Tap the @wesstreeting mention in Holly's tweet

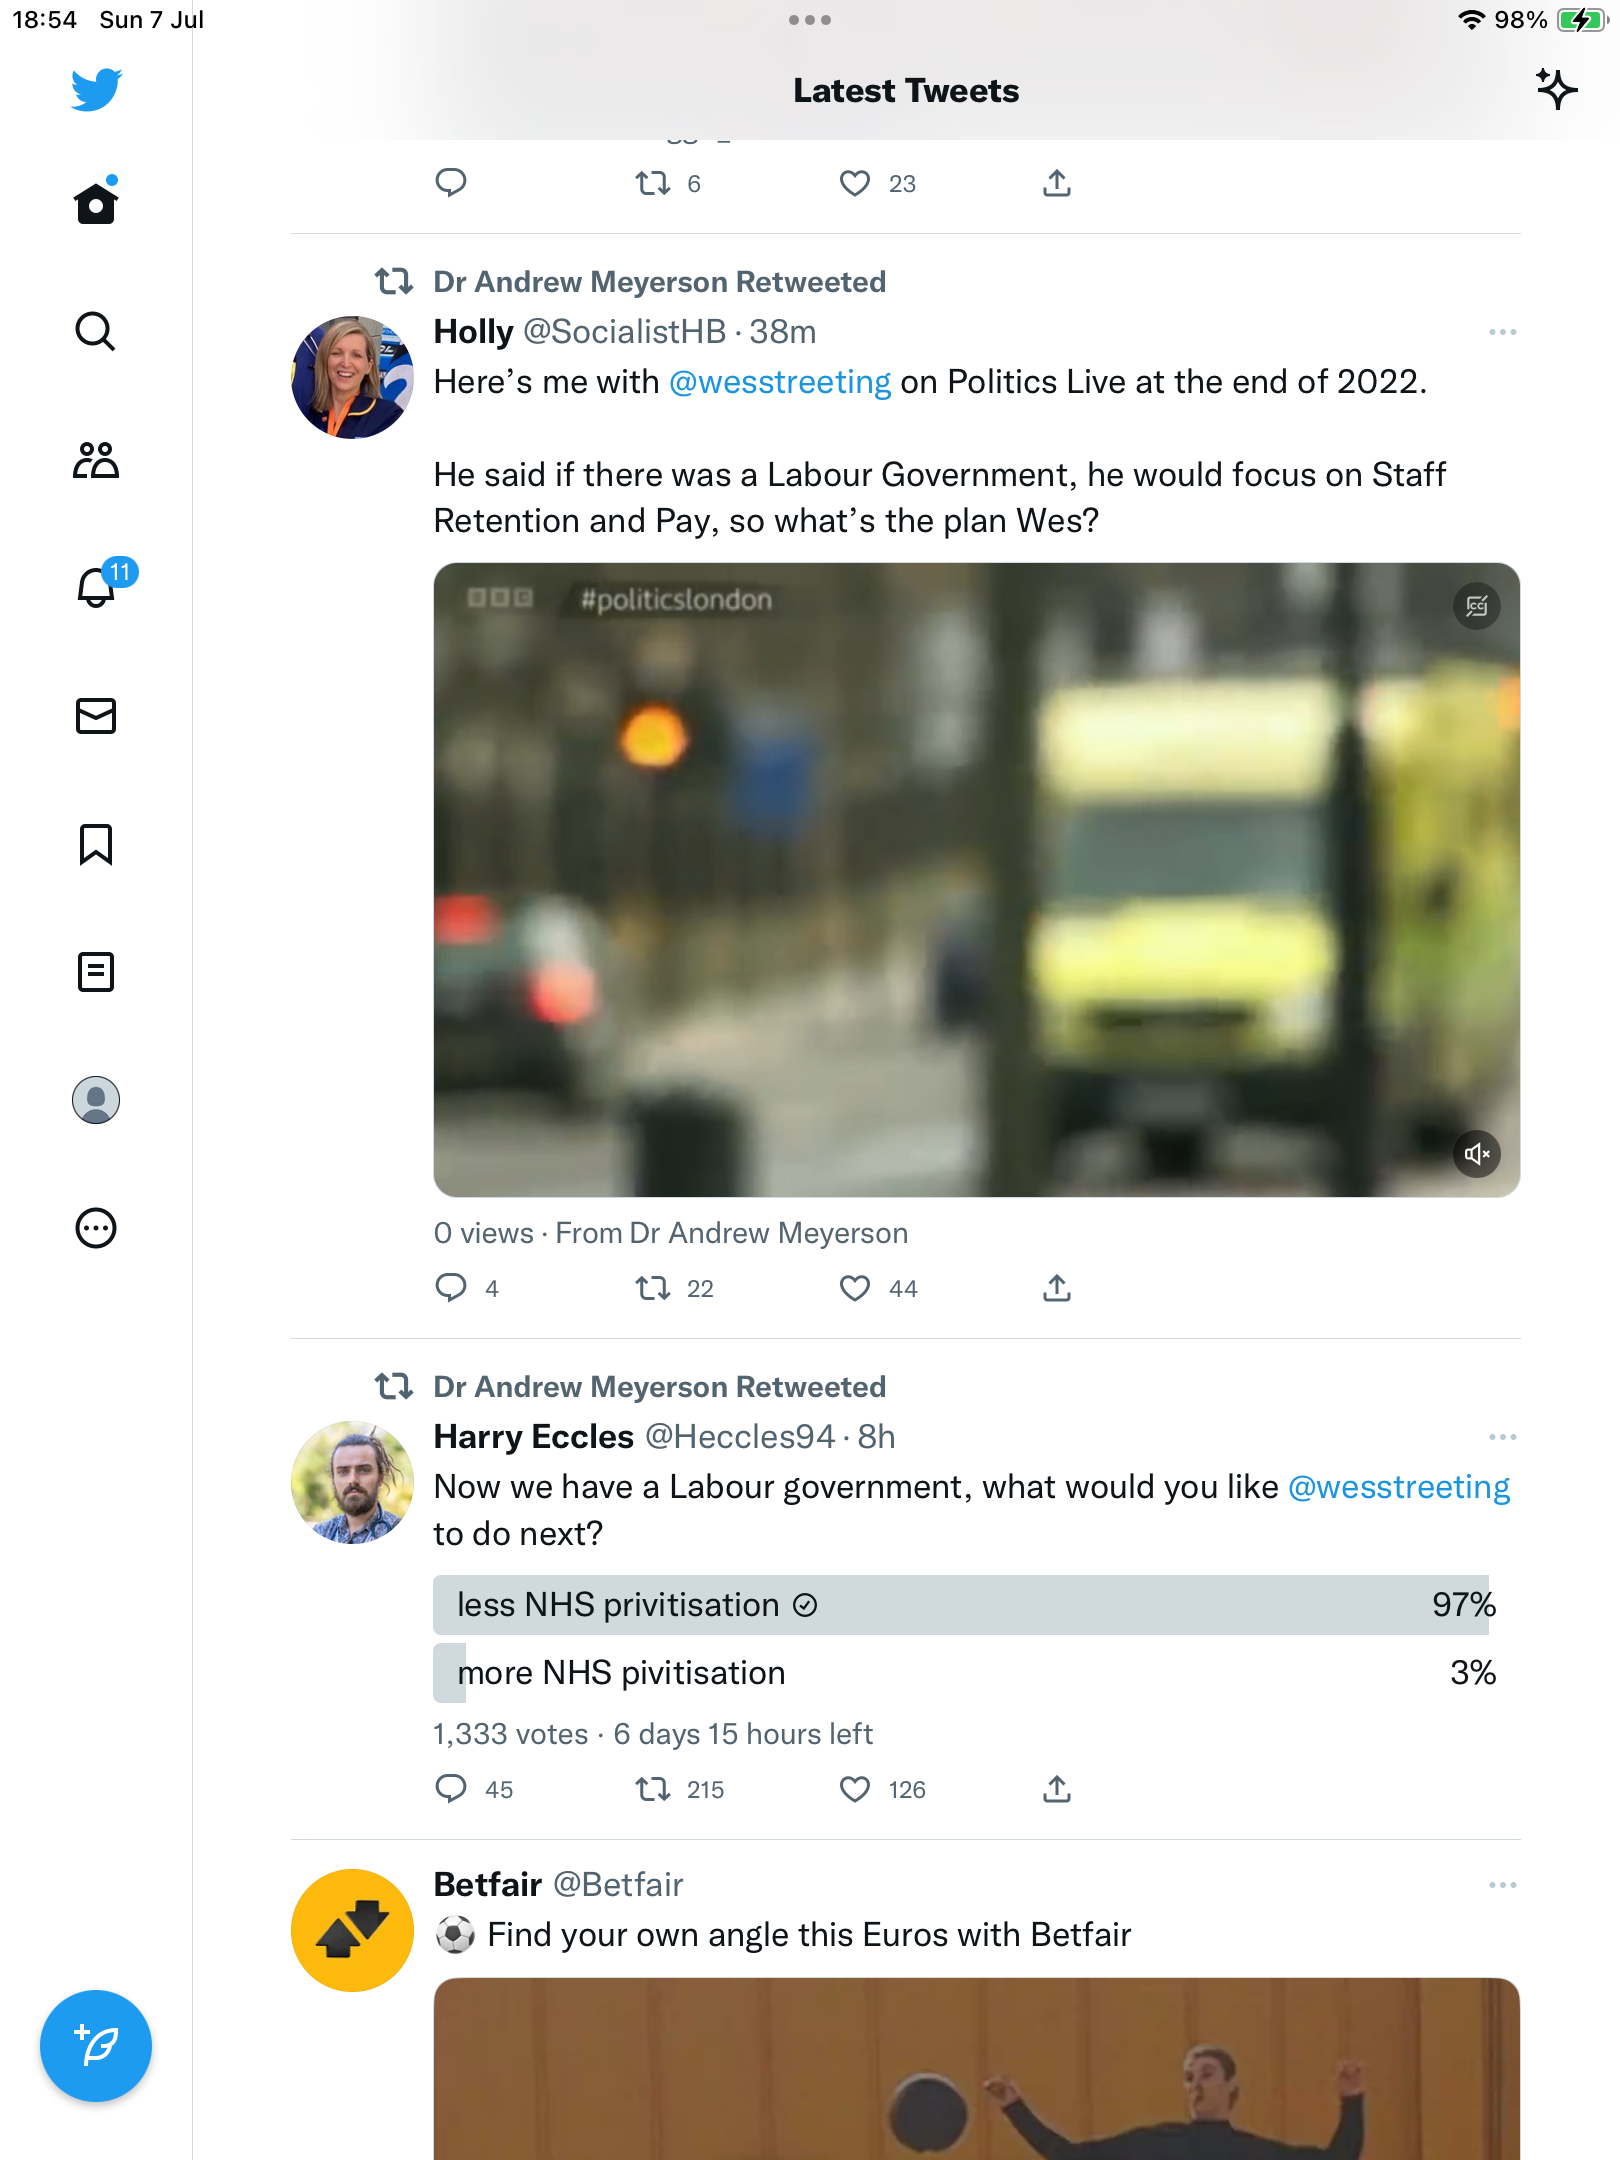coord(779,382)
